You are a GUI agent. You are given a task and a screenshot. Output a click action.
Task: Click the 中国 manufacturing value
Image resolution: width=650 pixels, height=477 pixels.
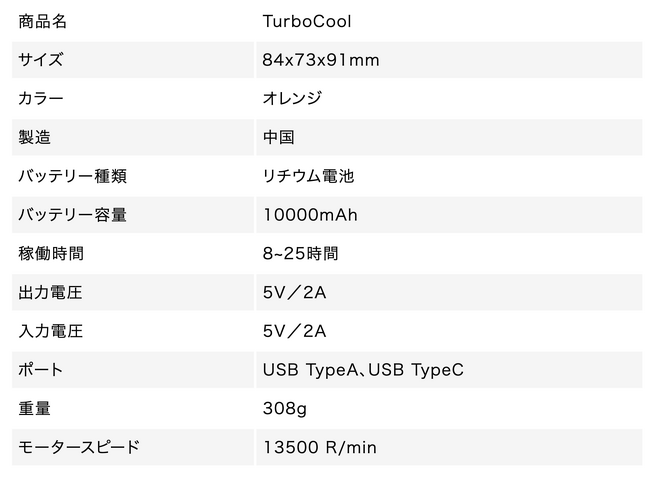[278, 137]
